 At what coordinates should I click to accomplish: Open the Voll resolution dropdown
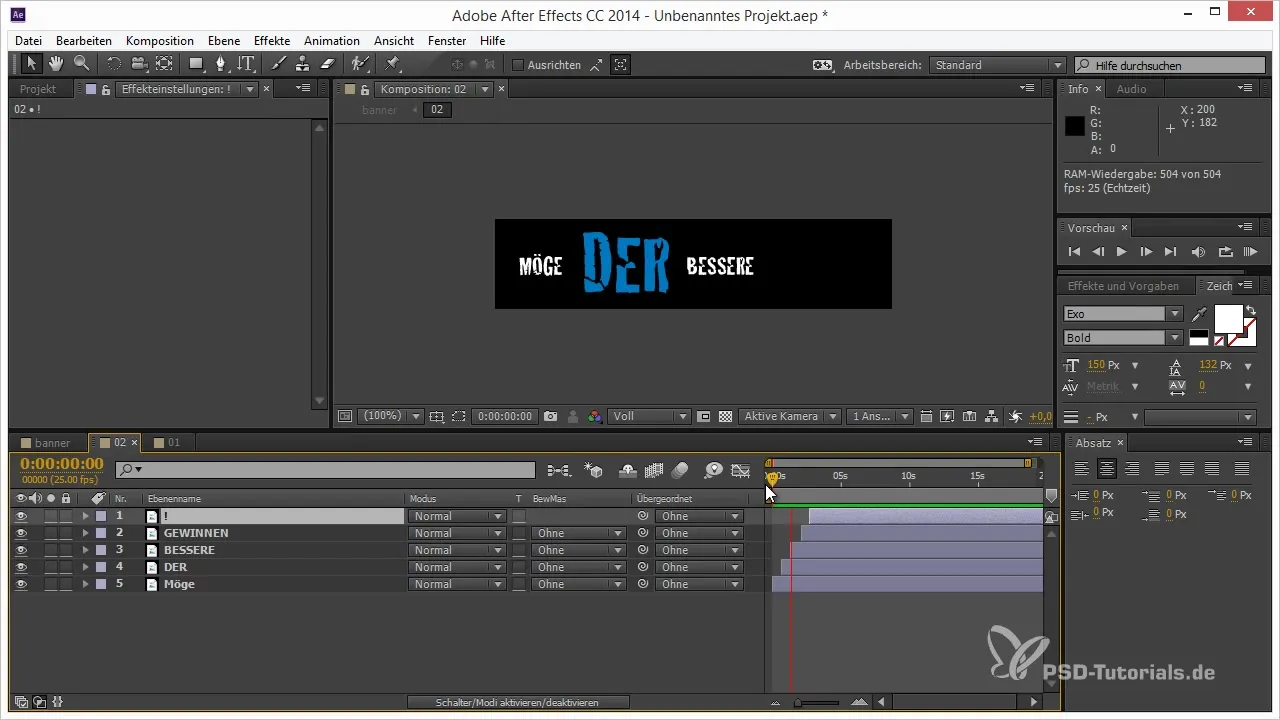tap(650, 416)
